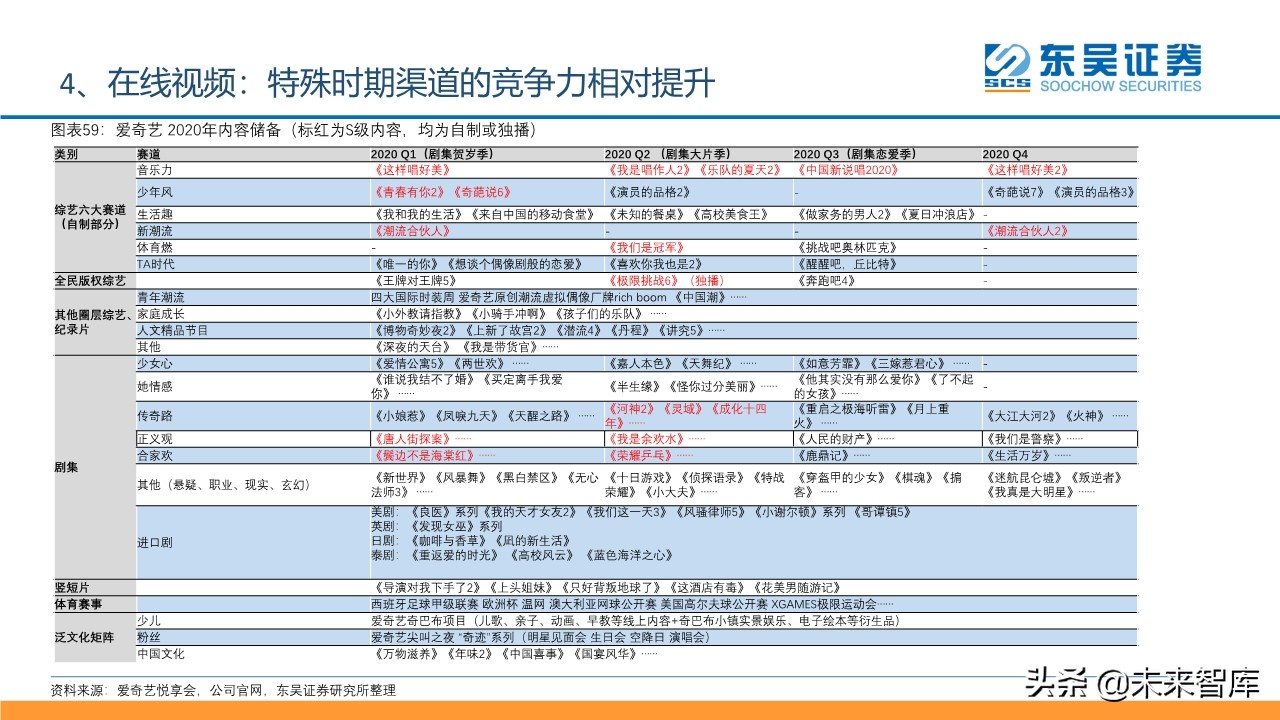Image resolution: width=1280 pixels, height=720 pixels.
Task: Select the 《大江大河2》《火神》cell
Action: (x=1057, y=415)
